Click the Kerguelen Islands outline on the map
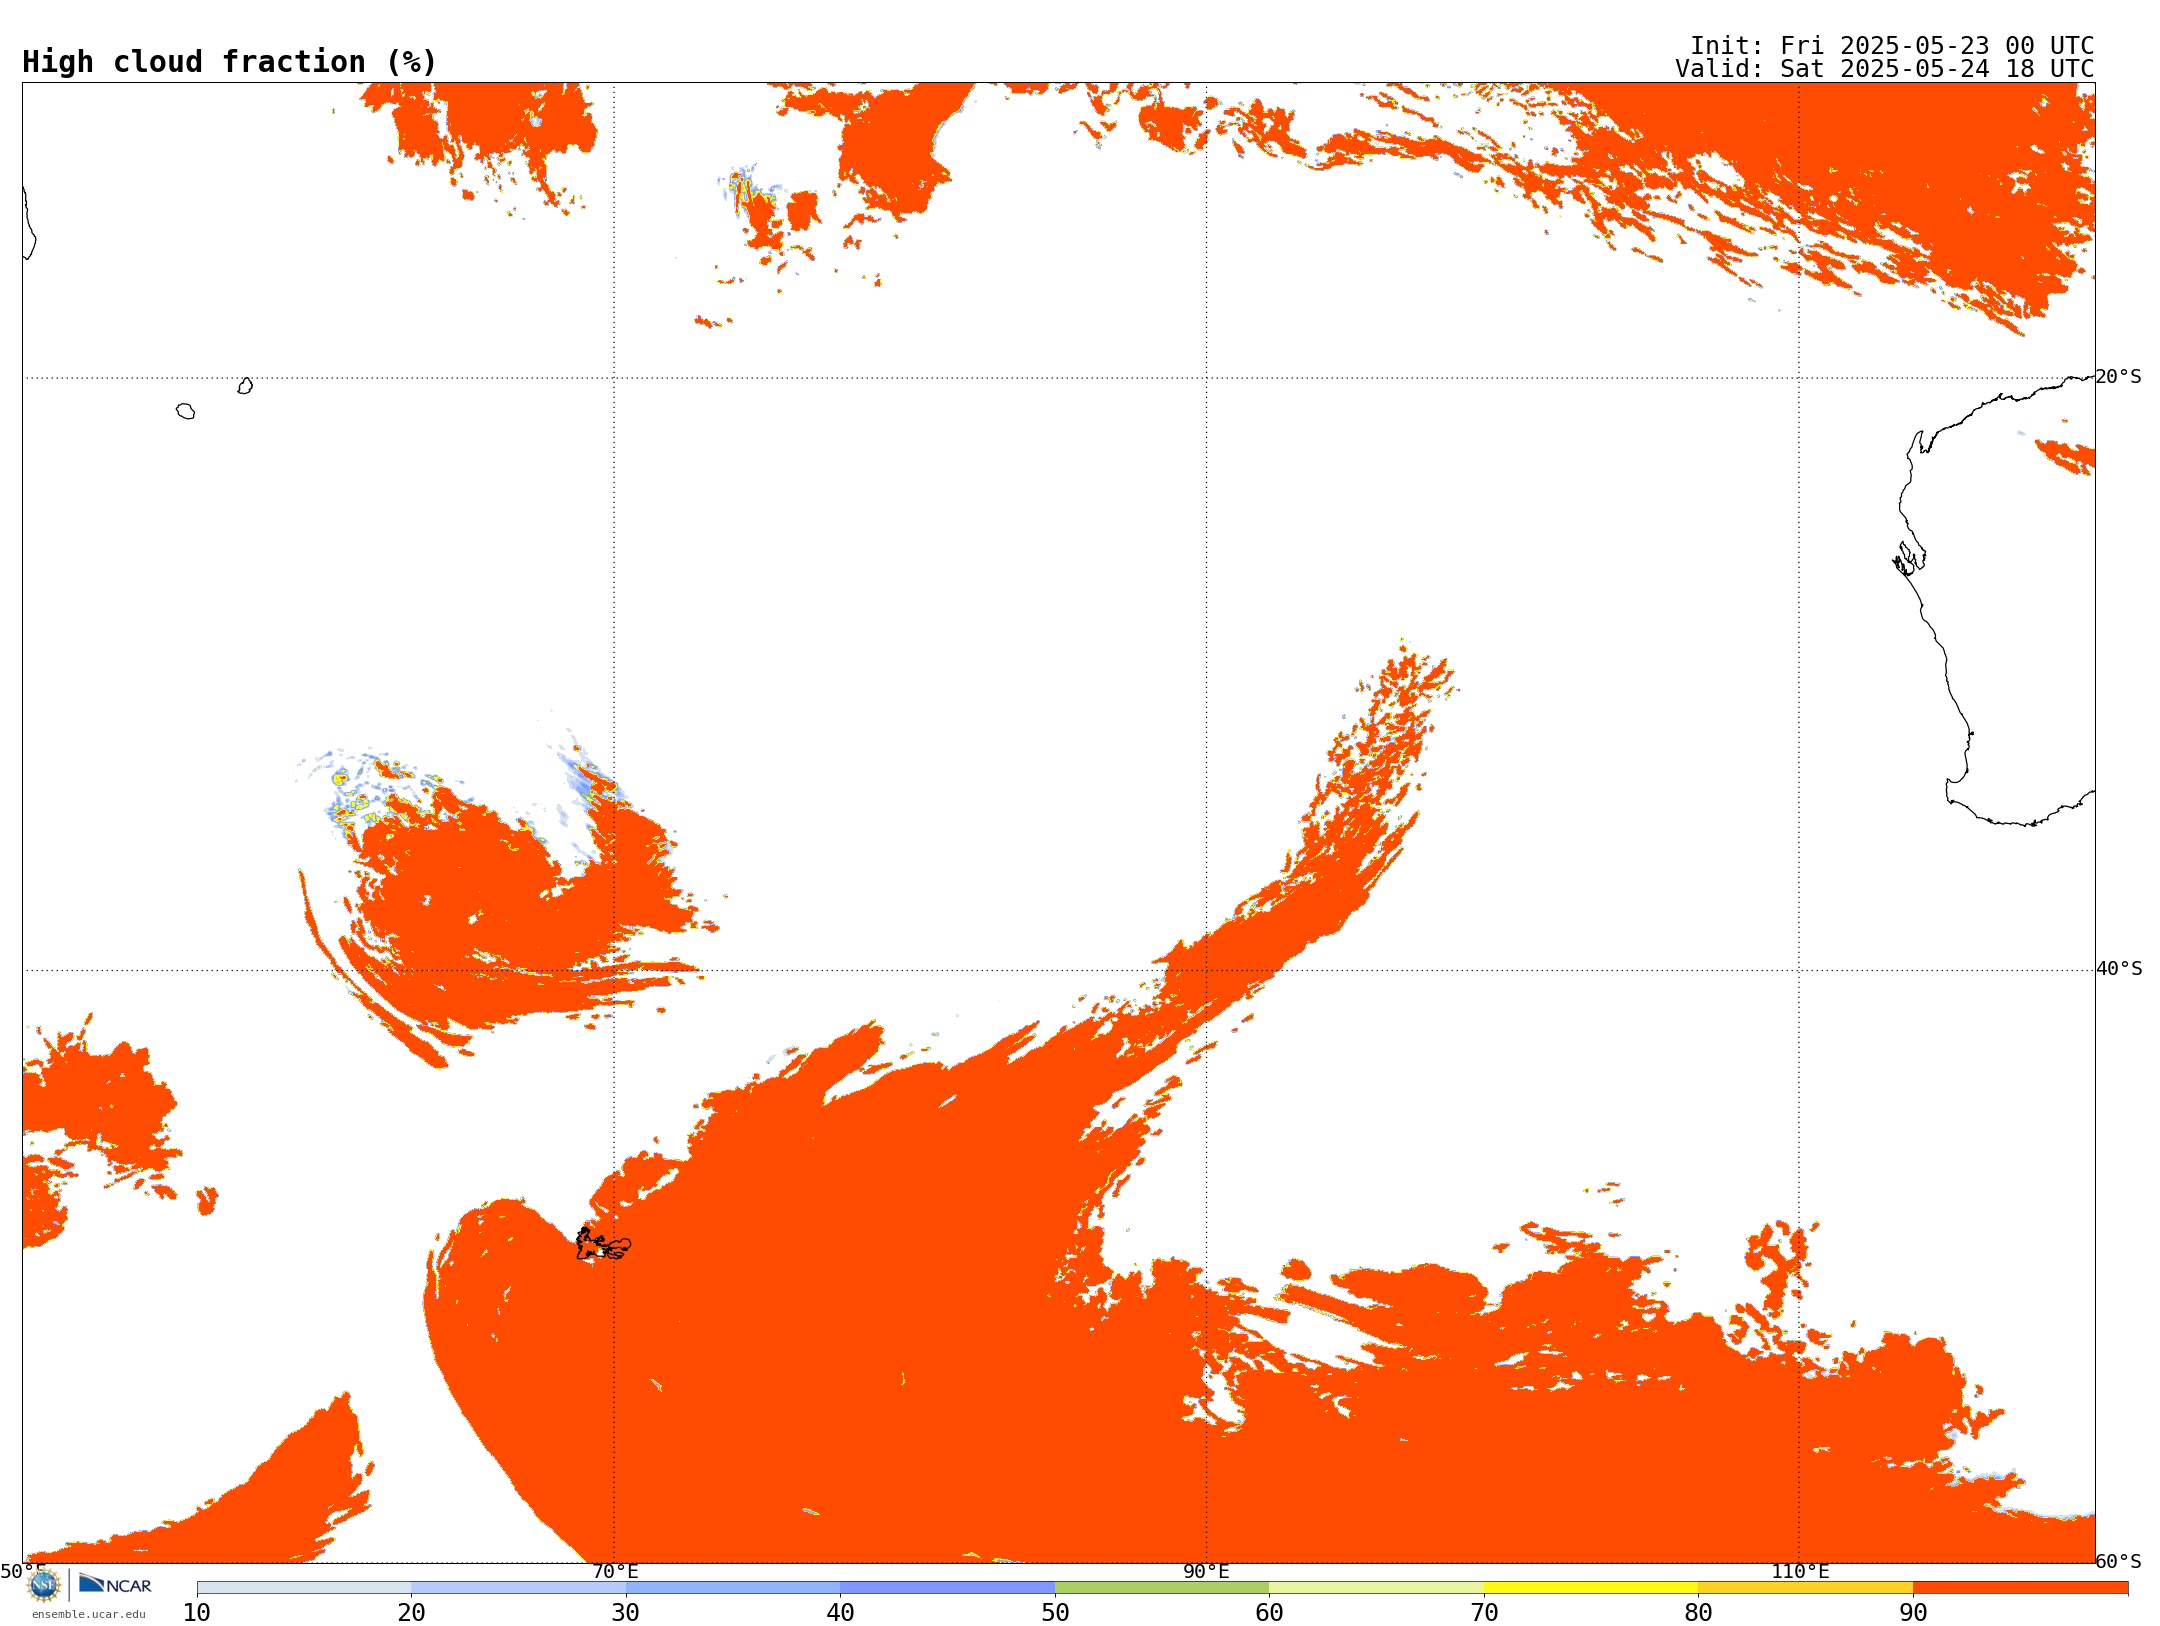Screen dimensions: 2160x1626 [603, 1244]
